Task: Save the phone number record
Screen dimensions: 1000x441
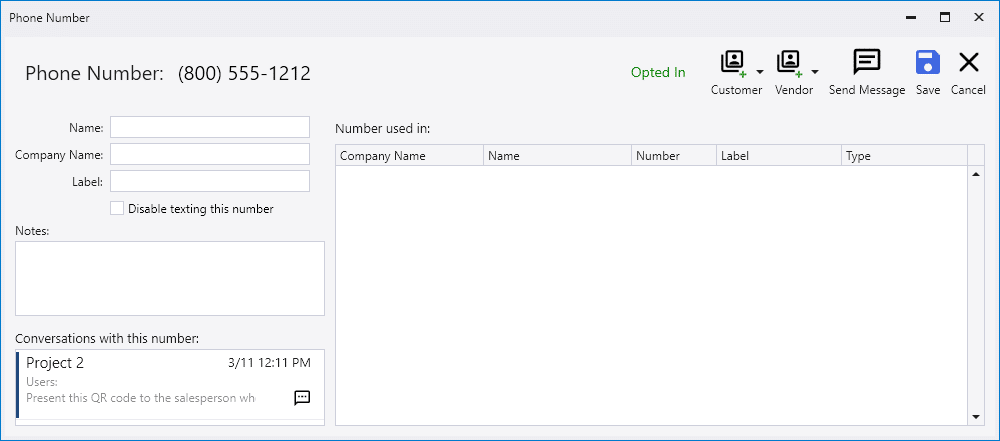Action: (927, 63)
